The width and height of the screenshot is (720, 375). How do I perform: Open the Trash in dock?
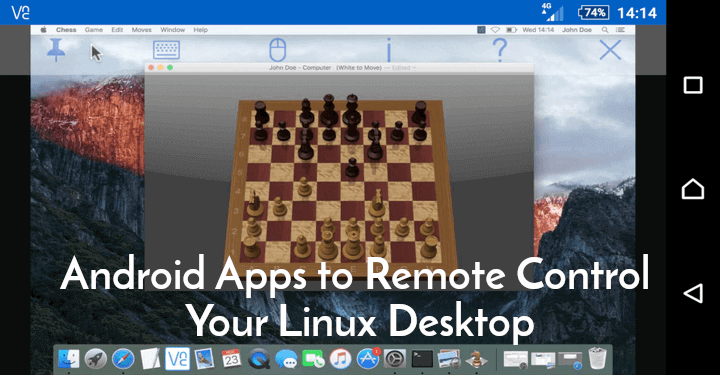(x=597, y=359)
